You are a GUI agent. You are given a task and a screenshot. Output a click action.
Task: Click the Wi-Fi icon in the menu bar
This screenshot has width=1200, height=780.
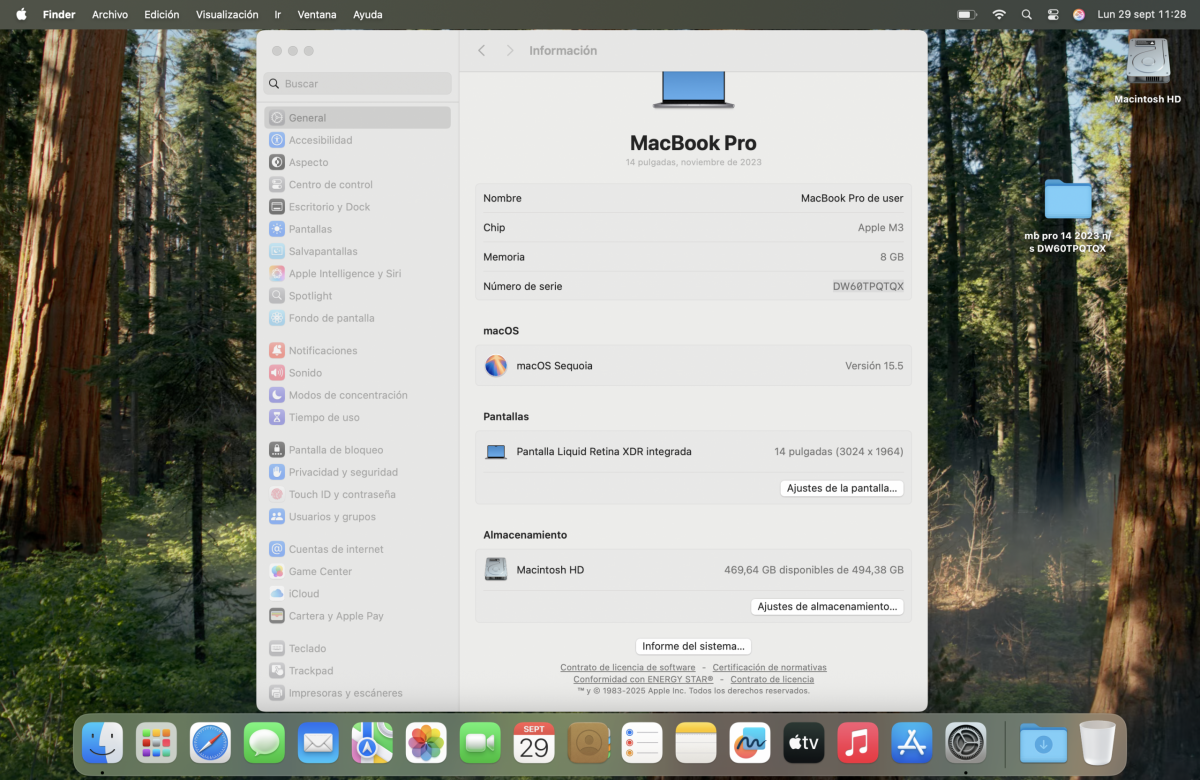[x=999, y=14]
